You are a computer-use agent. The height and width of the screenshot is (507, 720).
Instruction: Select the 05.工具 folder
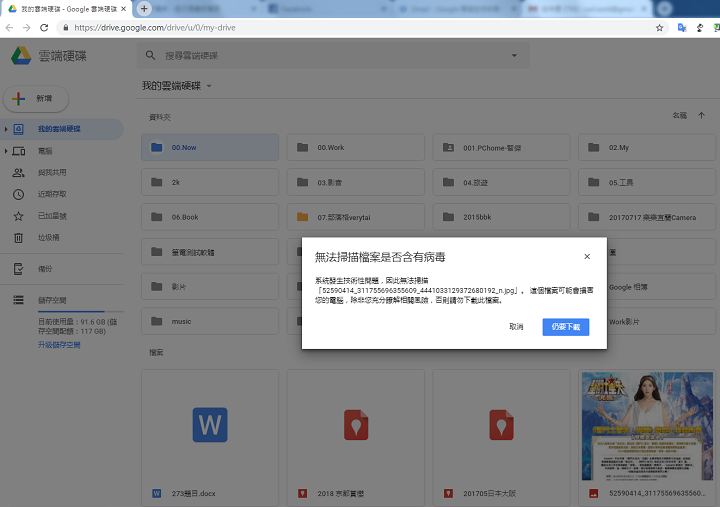click(647, 182)
